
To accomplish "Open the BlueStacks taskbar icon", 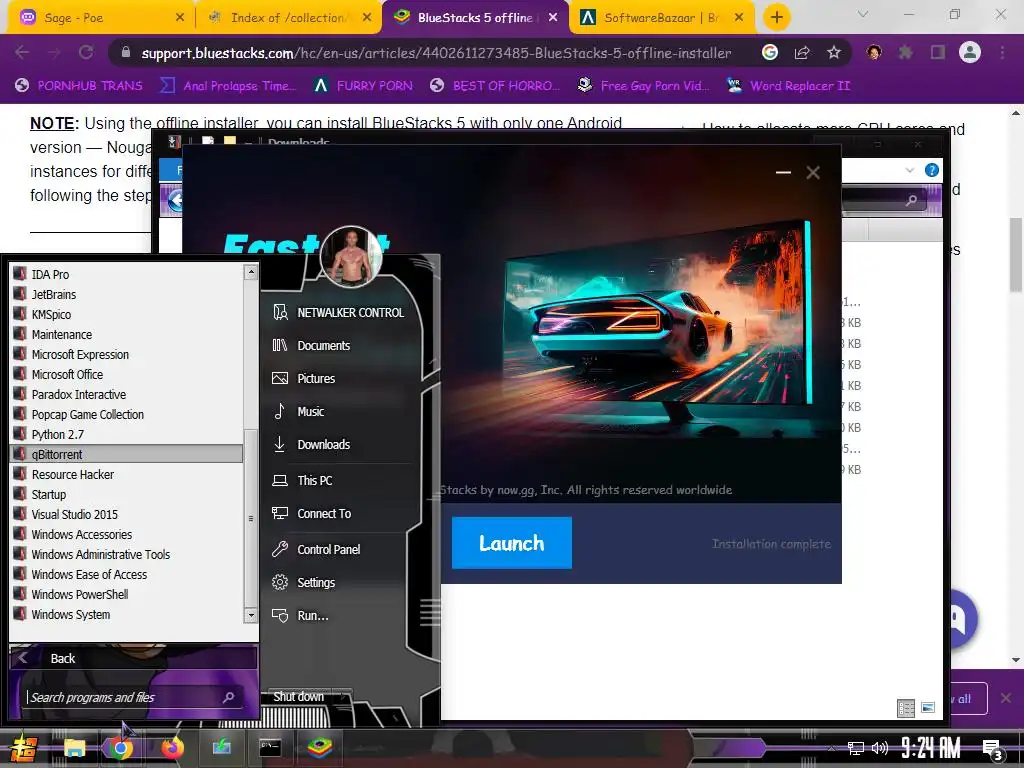I will coord(319,748).
